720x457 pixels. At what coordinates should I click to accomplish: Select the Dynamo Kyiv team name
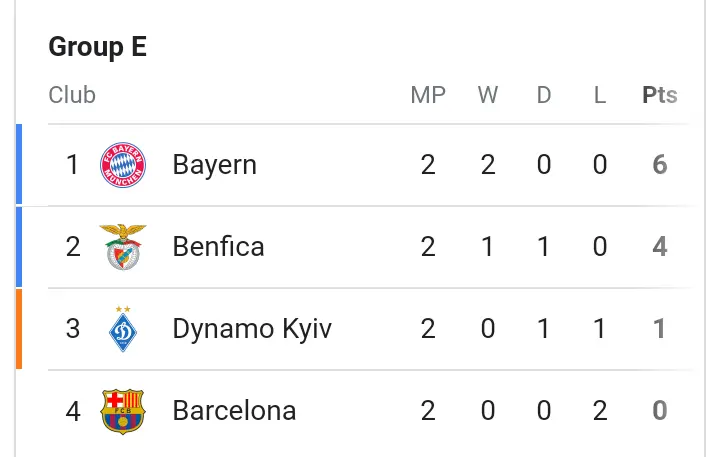click(x=252, y=329)
